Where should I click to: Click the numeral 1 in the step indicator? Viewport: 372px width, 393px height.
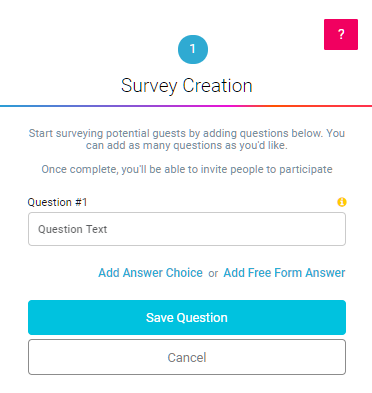193,49
